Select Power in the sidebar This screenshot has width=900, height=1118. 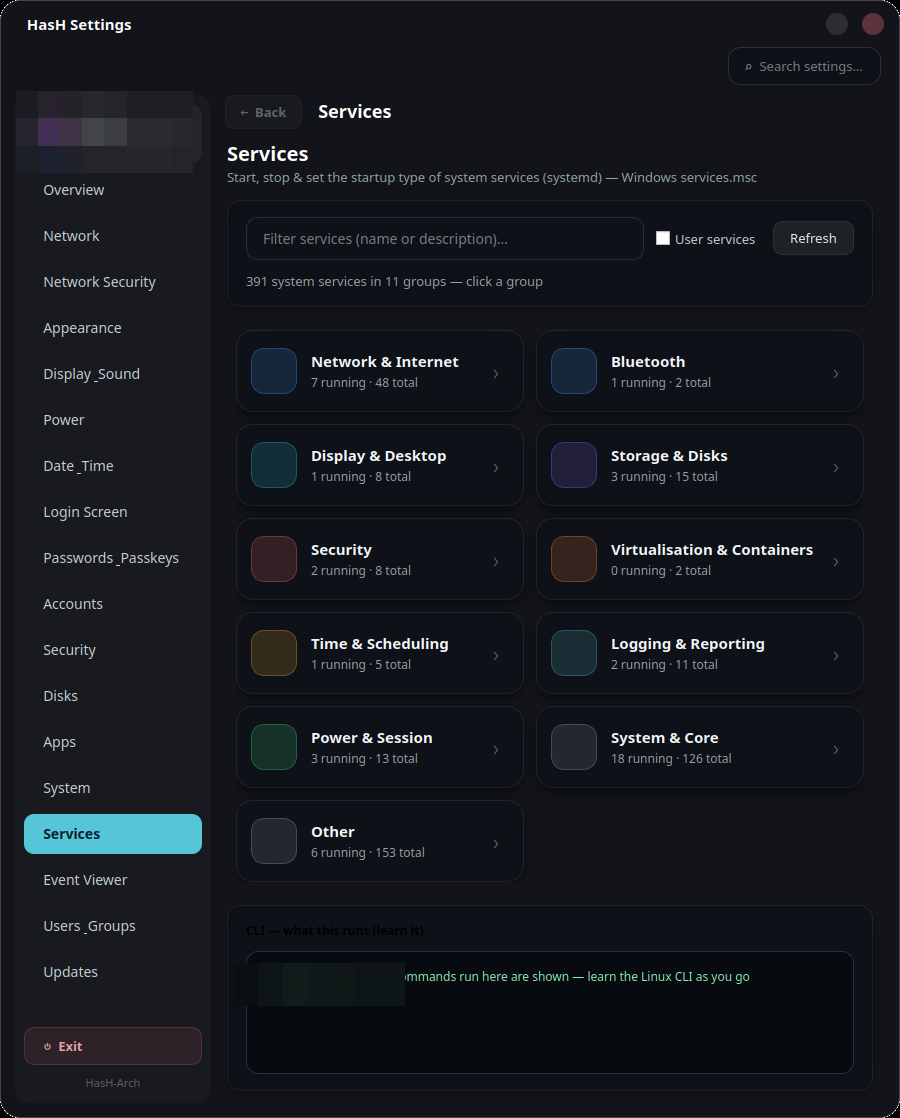click(113, 420)
